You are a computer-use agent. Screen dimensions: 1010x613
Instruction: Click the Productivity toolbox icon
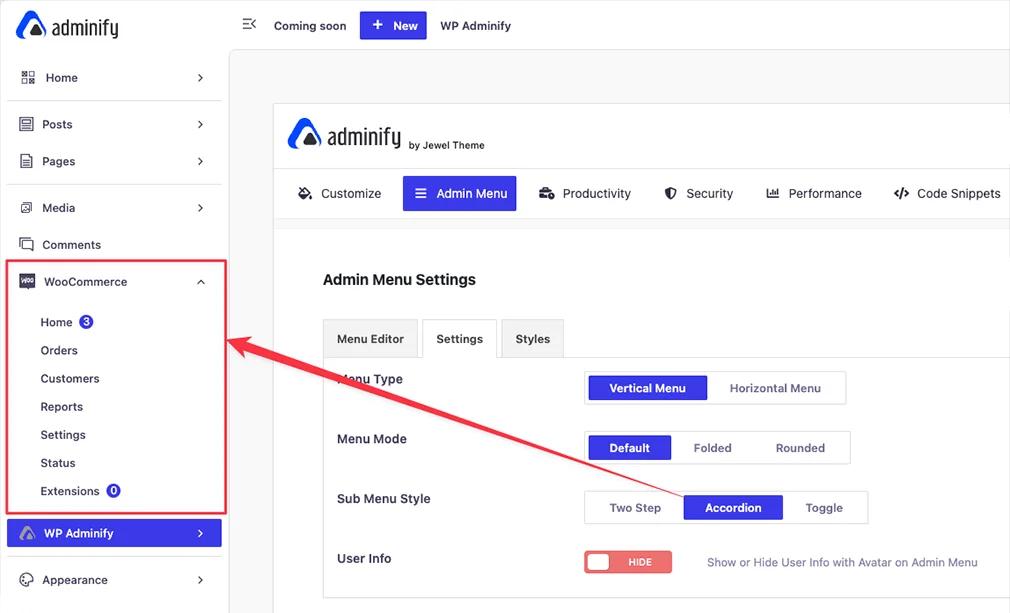(x=547, y=193)
